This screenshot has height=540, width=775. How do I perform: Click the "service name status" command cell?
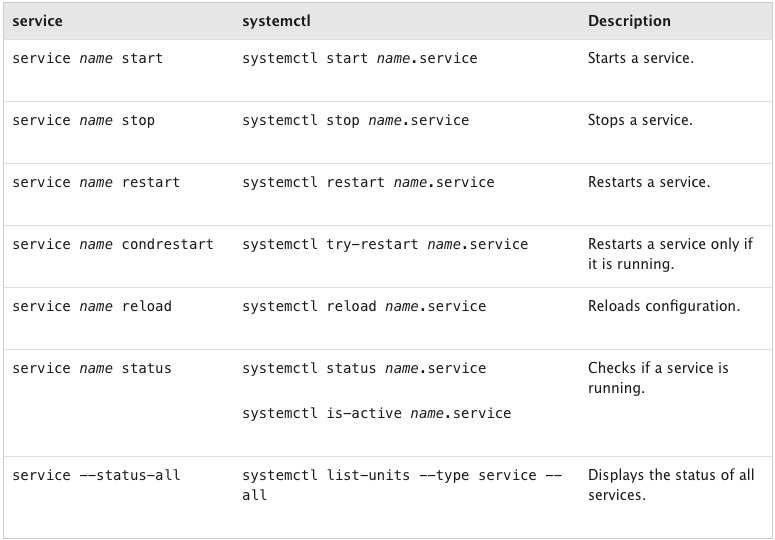click(x=92, y=368)
